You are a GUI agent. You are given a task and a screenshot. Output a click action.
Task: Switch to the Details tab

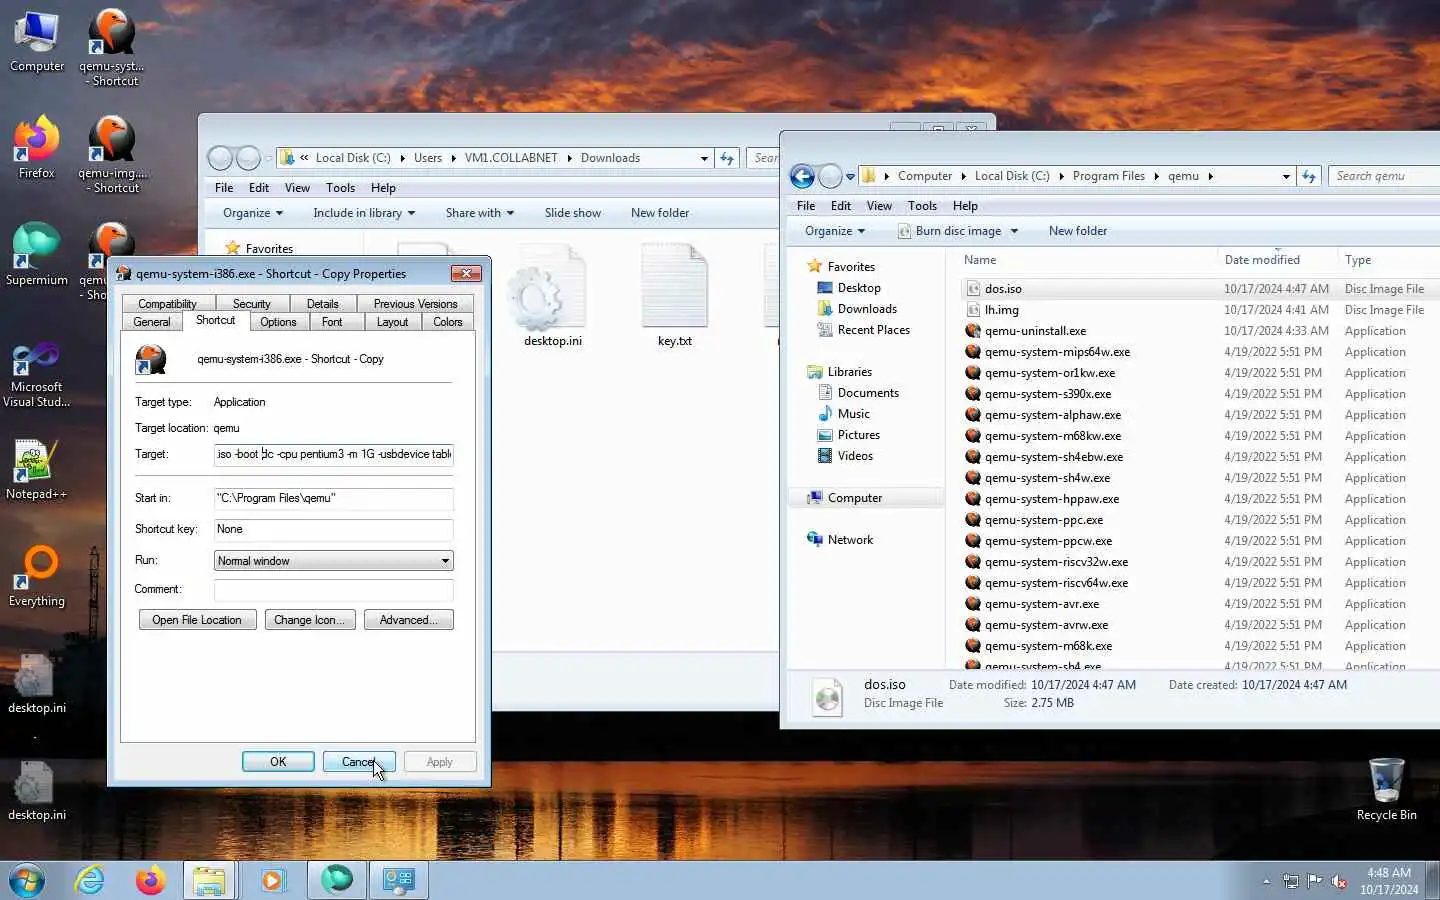click(x=322, y=303)
